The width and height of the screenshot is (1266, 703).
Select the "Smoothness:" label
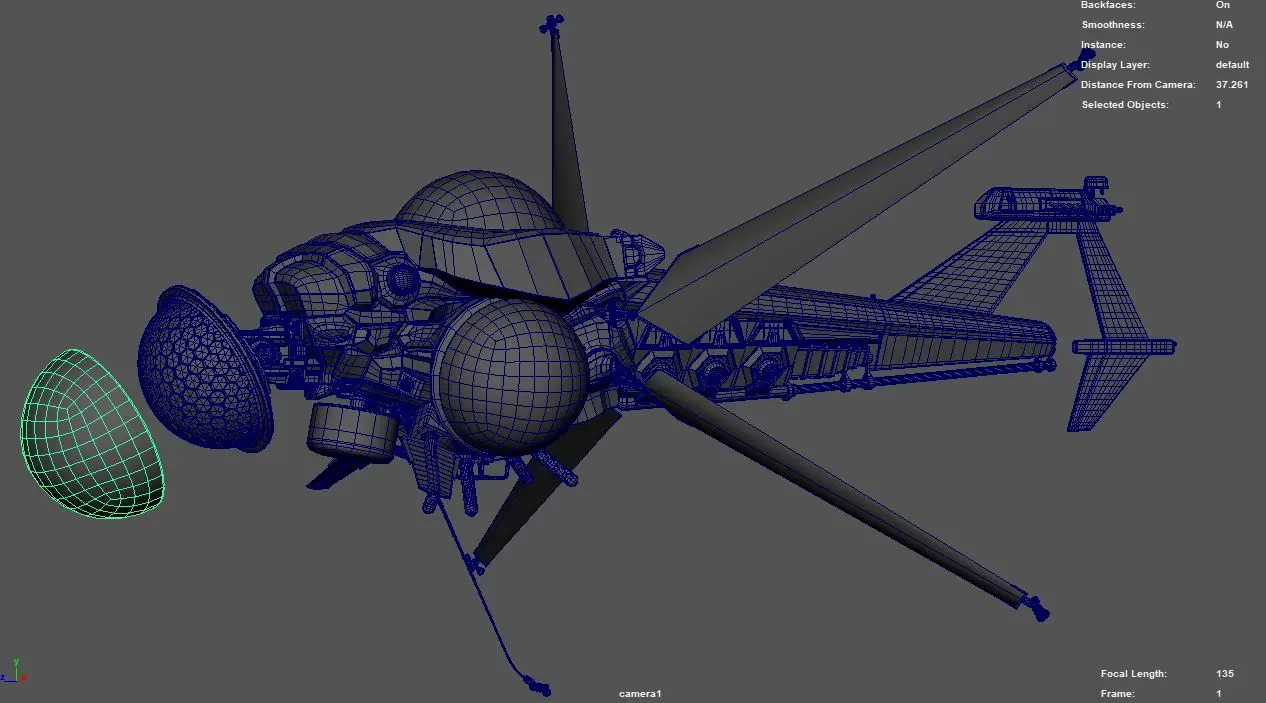[1113, 25]
